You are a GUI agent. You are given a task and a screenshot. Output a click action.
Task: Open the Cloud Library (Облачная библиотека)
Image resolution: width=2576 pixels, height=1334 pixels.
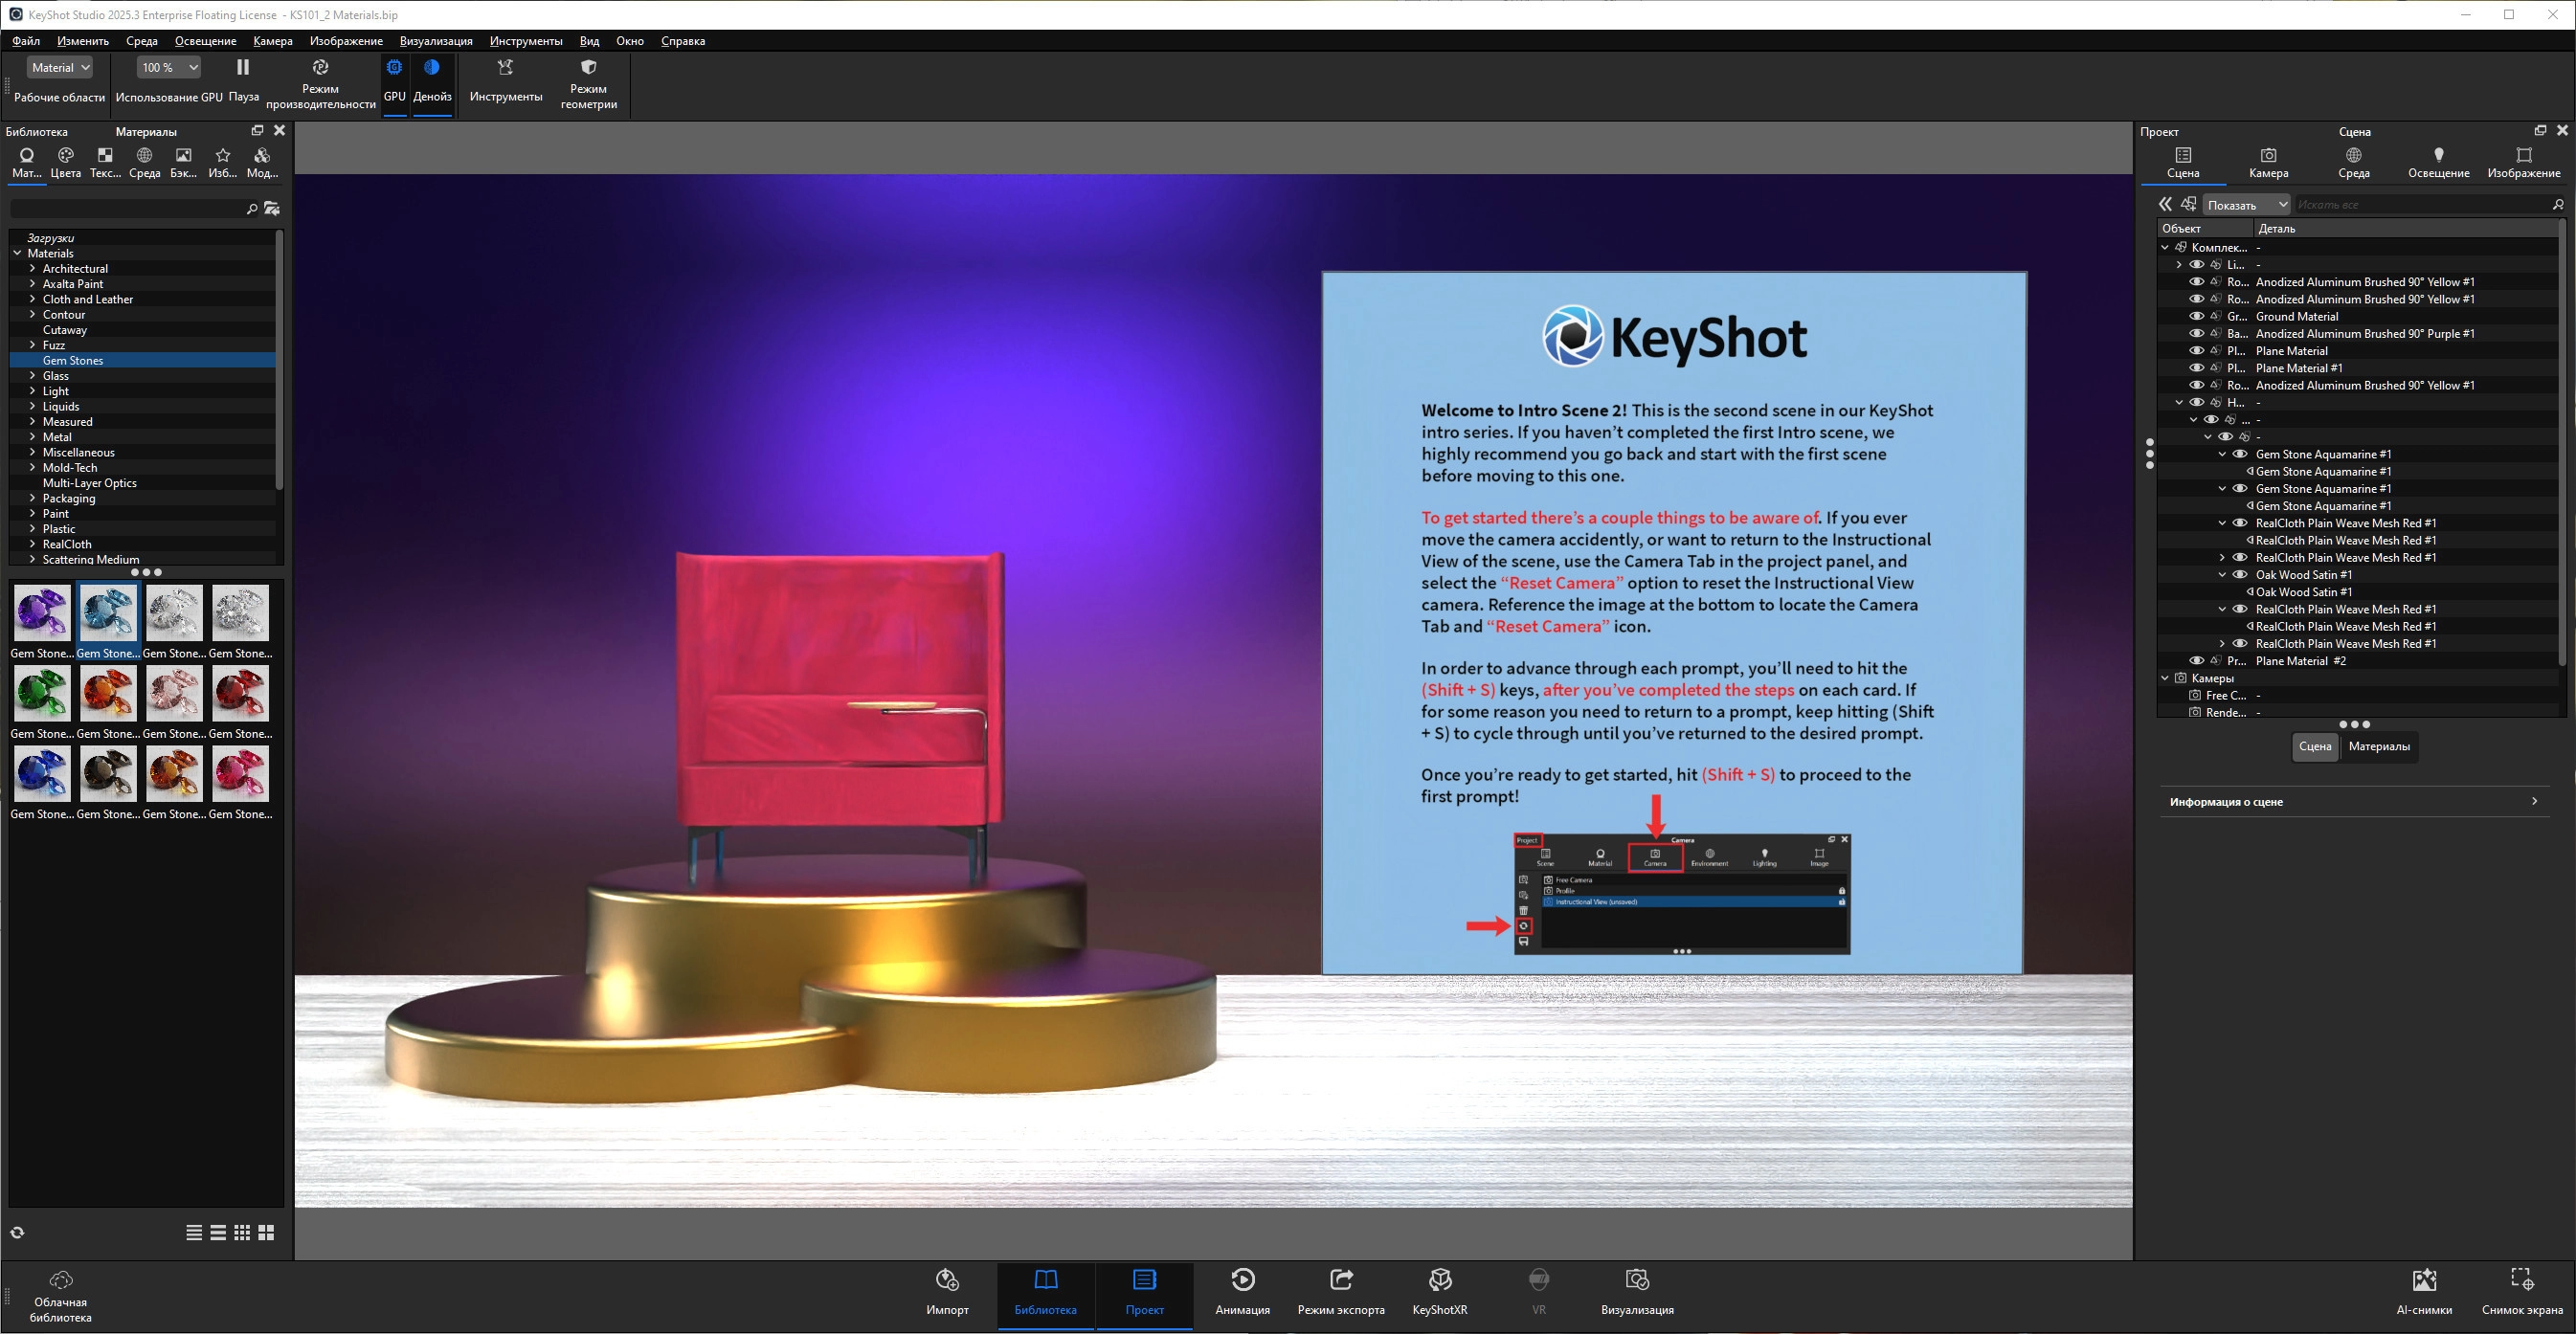pyautogui.click(x=60, y=1280)
